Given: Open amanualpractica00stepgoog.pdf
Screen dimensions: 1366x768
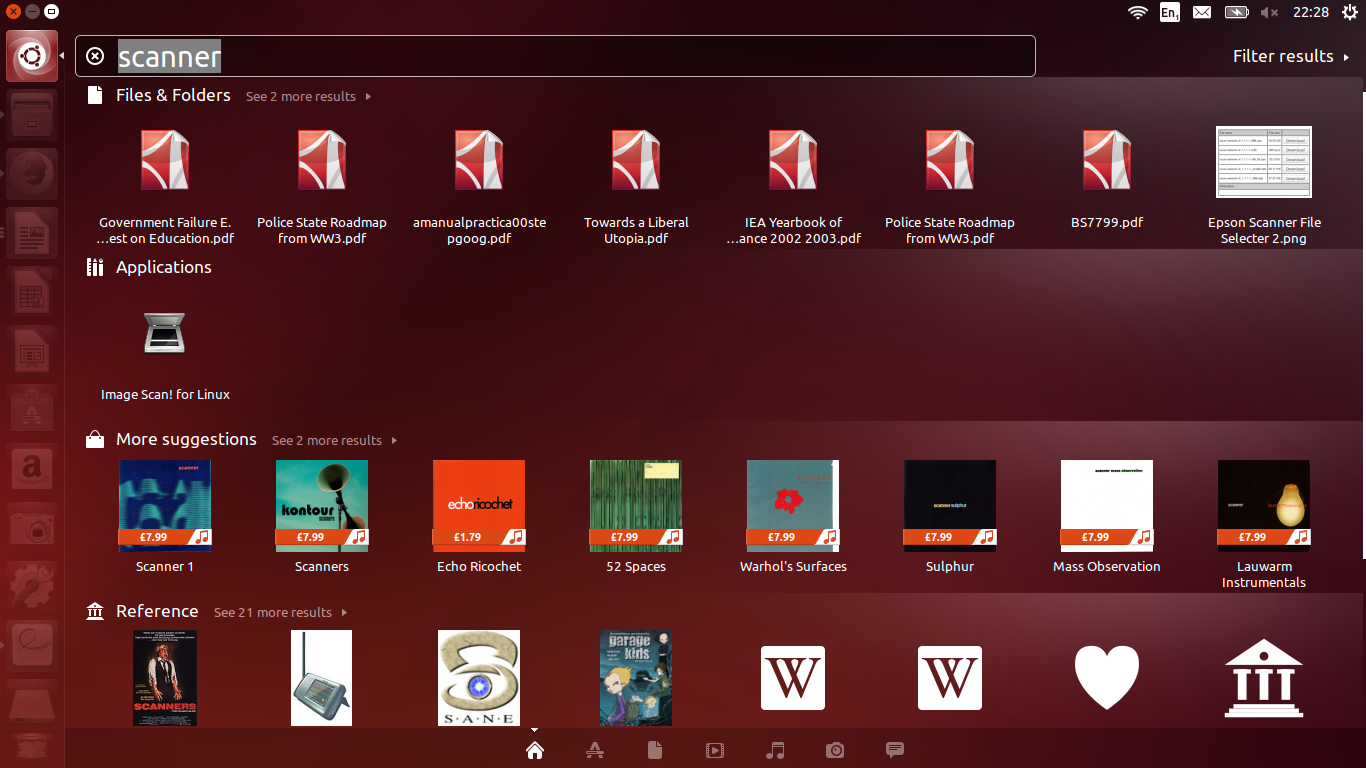Looking at the screenshot, I should tap(479, 185).
